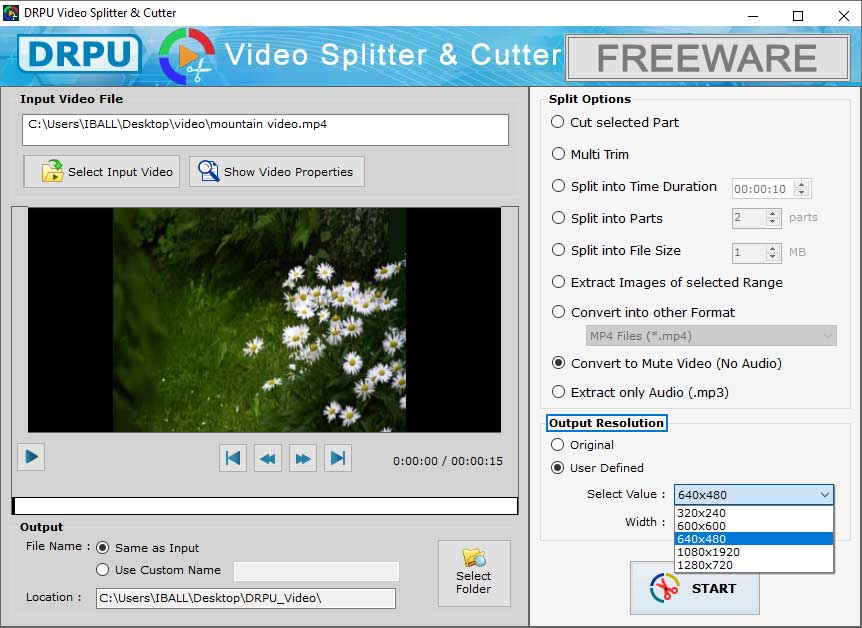Skip to the end of the video

pos(338,458)
